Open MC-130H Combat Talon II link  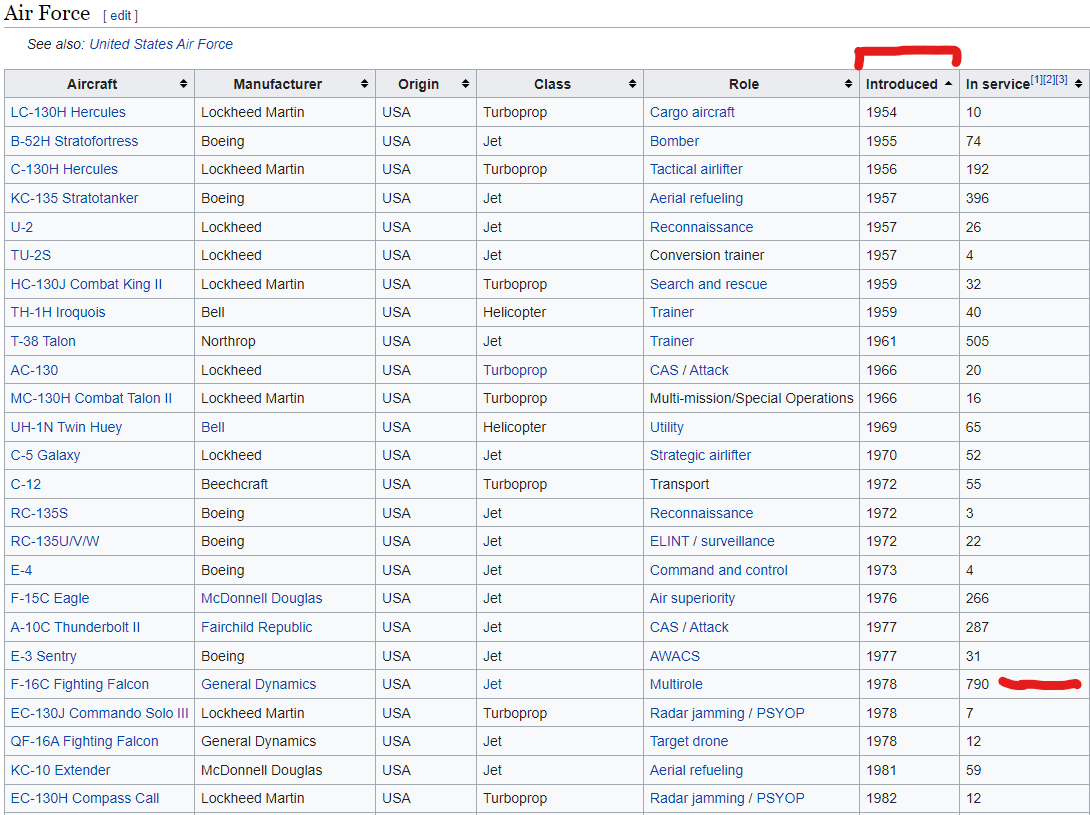[x=91, y=398]
